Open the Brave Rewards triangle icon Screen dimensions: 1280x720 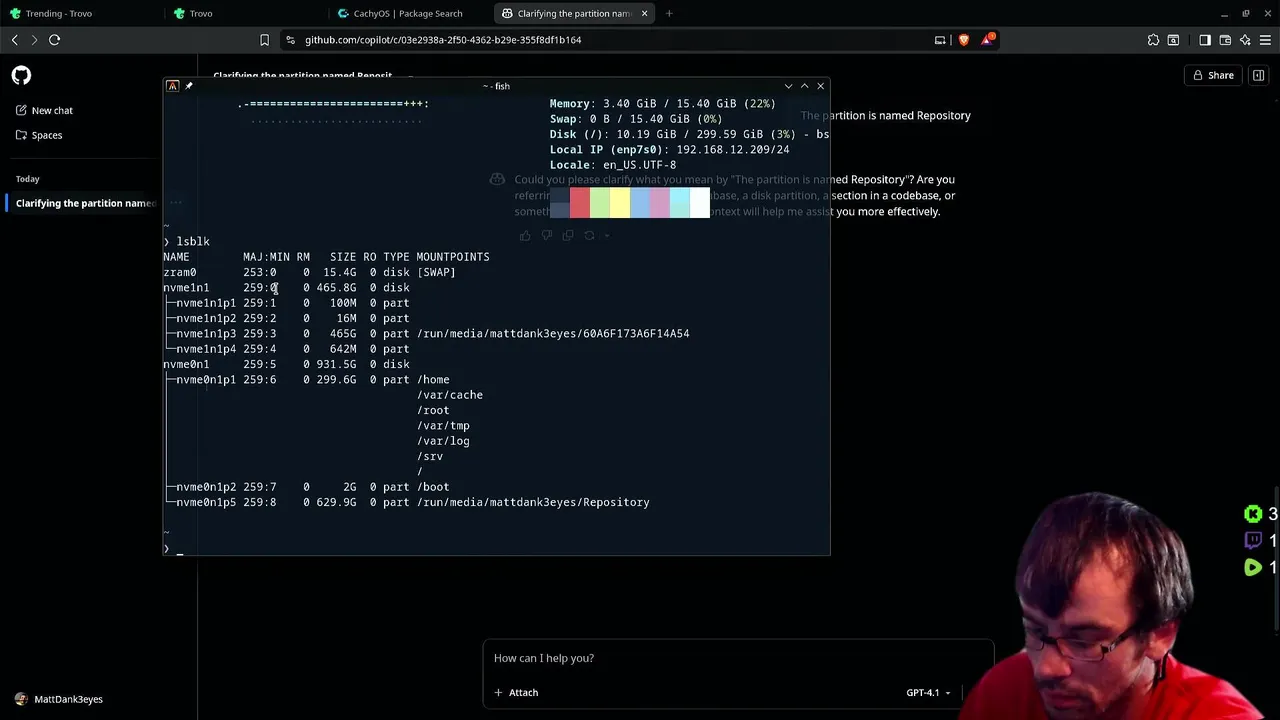click(x=988, y=40)
